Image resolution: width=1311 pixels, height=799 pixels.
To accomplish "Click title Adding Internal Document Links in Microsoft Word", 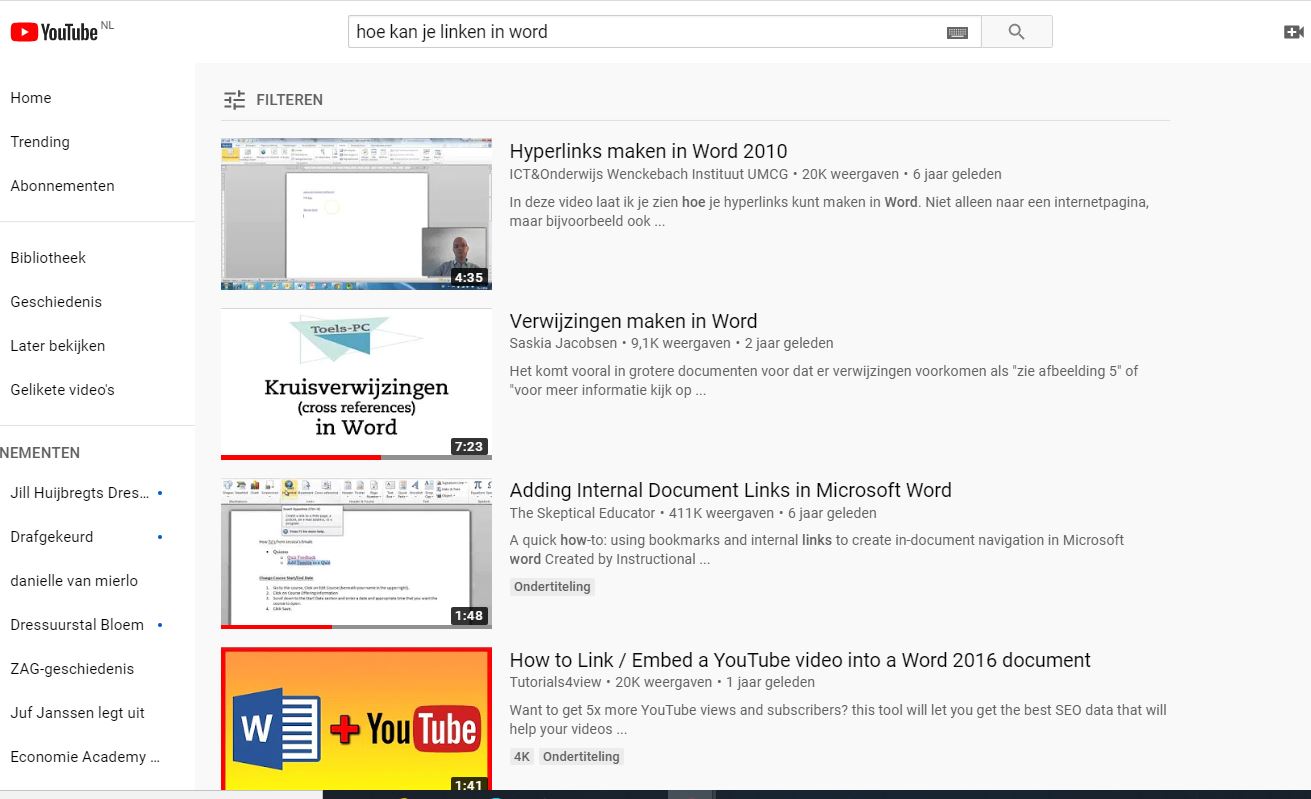I will tap(730, 490).
